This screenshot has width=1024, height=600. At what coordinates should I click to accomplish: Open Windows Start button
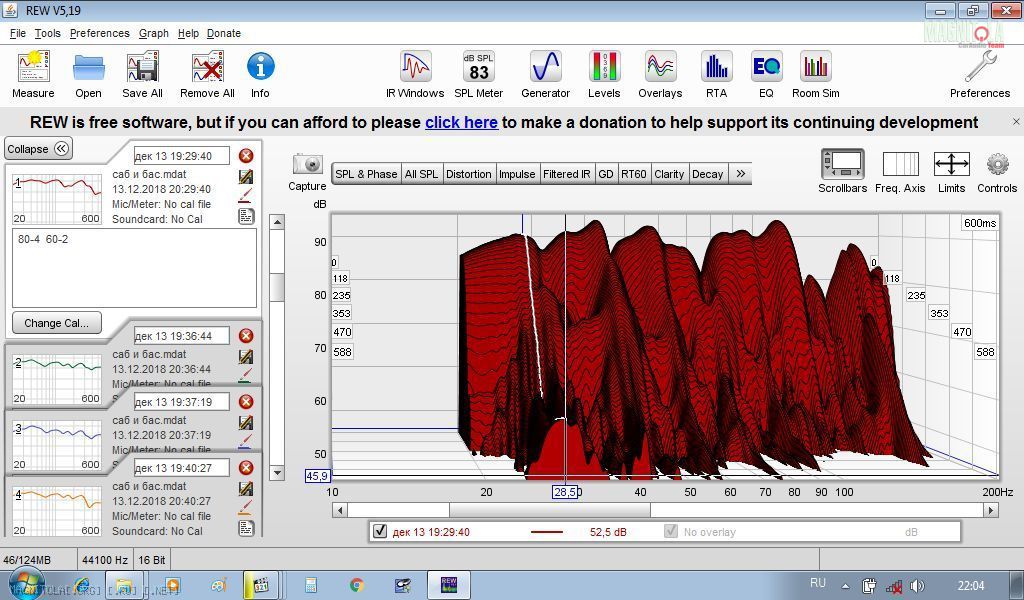click(27, 584)
